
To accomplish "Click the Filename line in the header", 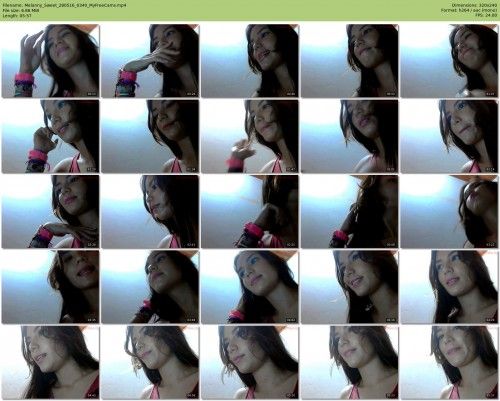I will coord(64,5).
